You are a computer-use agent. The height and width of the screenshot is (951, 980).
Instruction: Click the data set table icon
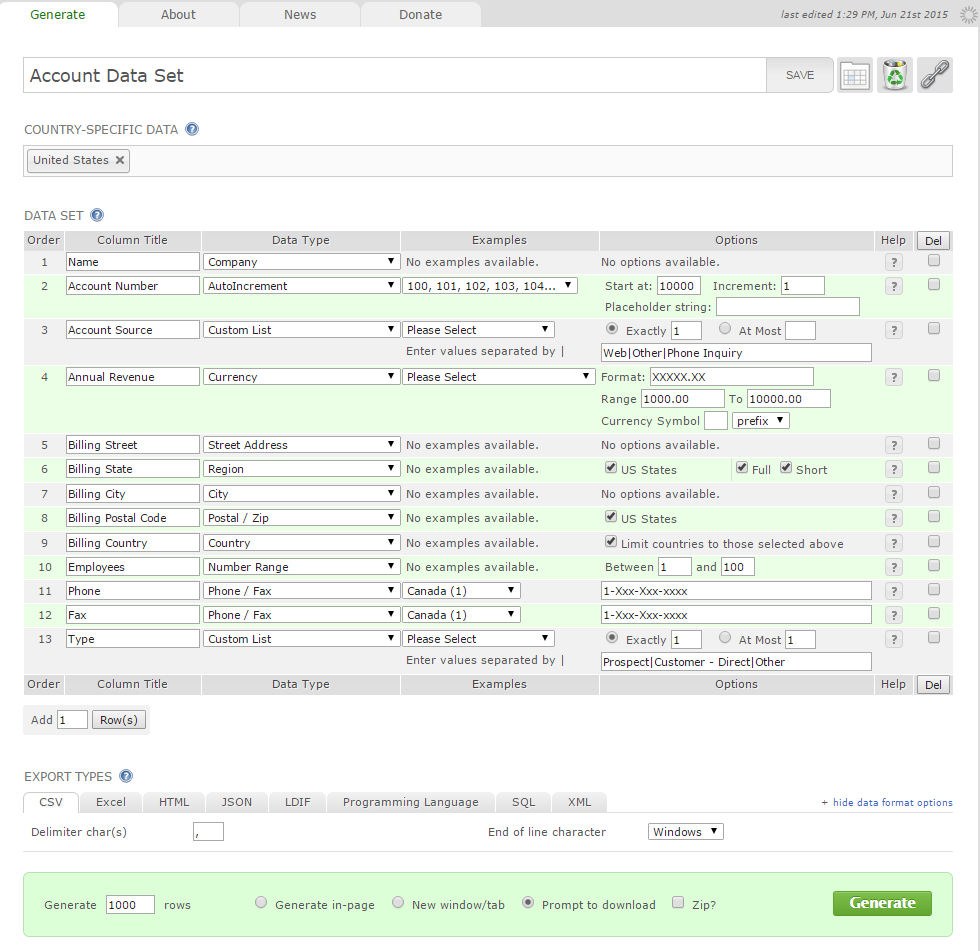[x=855, y=75]
